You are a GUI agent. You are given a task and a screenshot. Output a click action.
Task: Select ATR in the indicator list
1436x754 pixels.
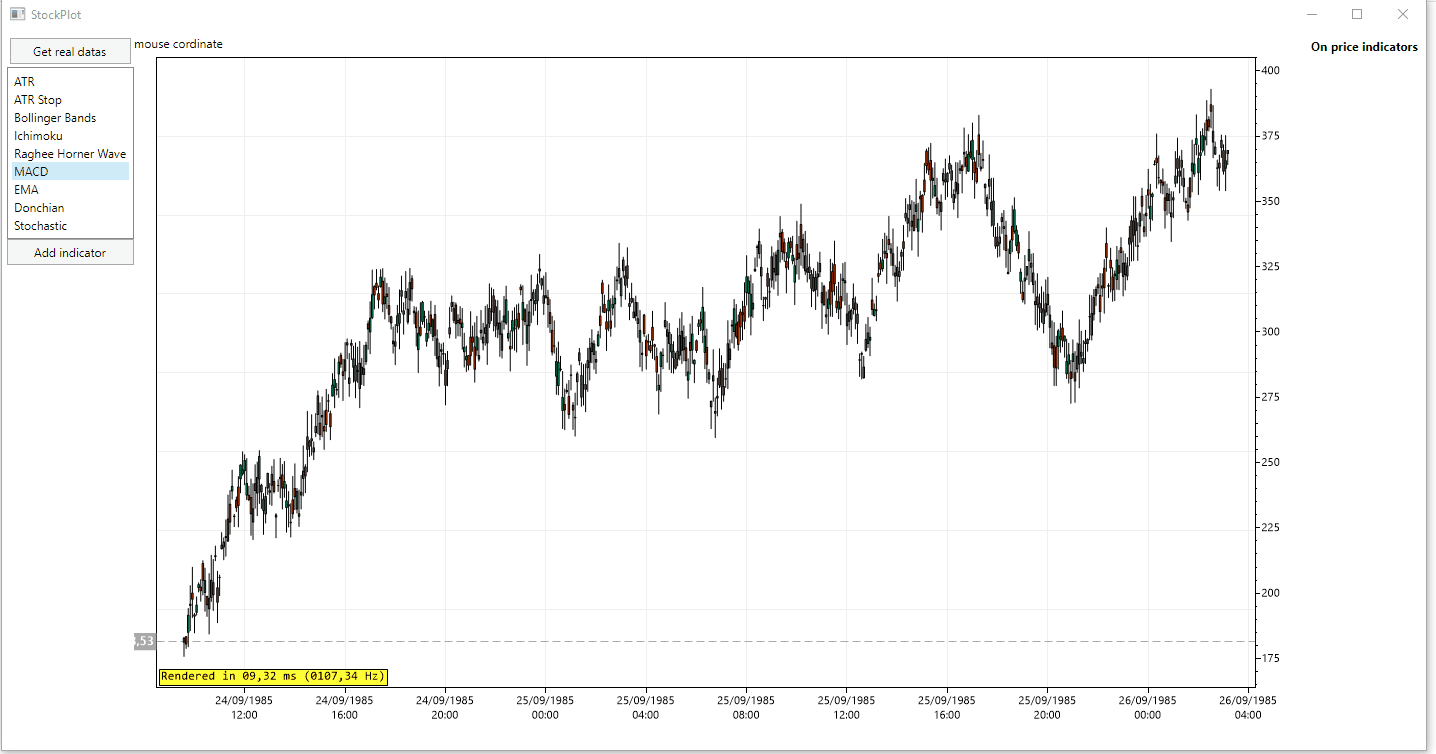tap(70, 82)
